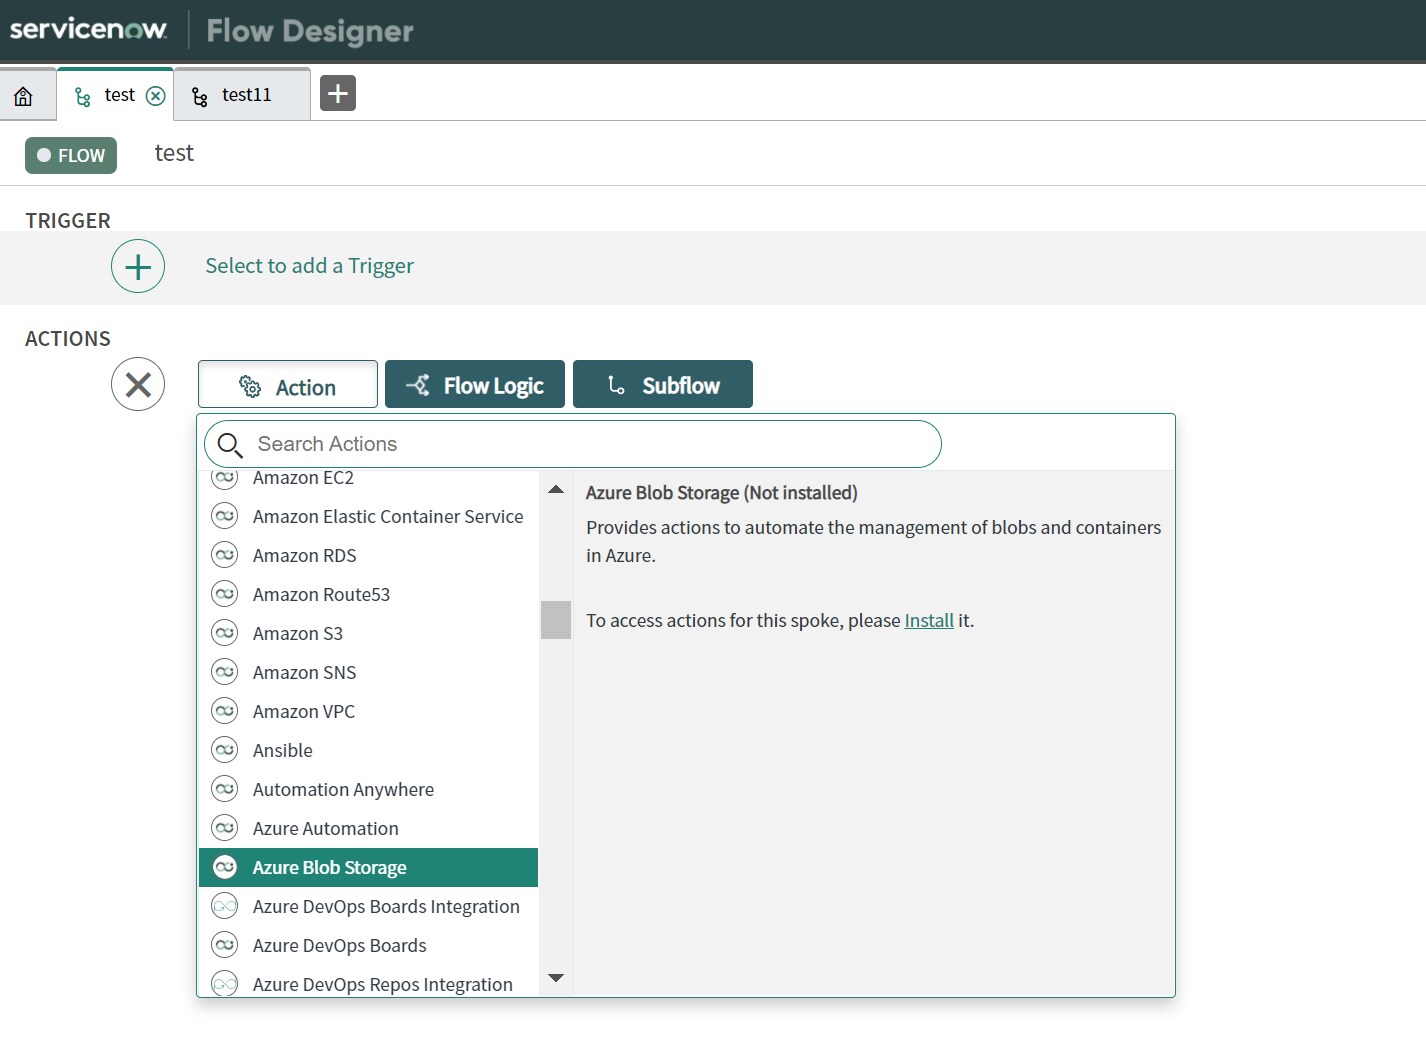Click icon beside Ansible
Image resolution: width=1426 pixels, height=1051 pixels.
click(225, 750)
